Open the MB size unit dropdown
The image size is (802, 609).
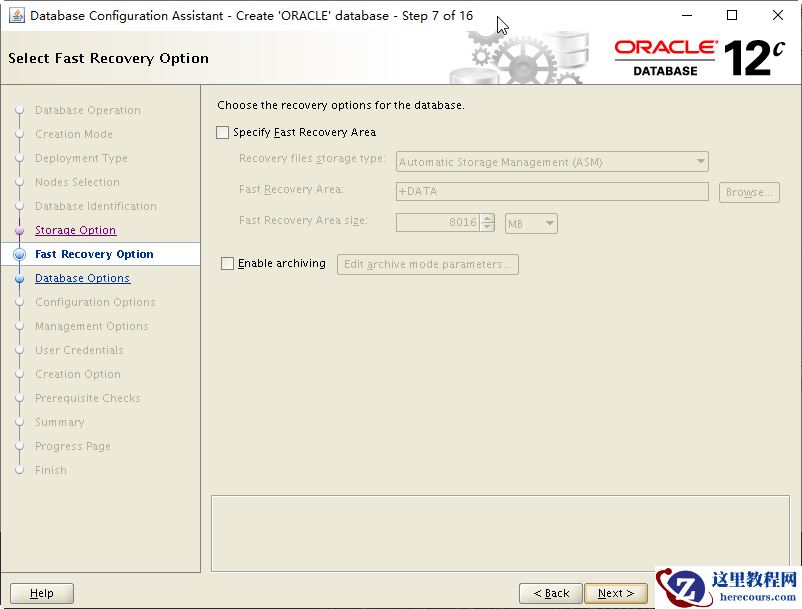click(531, 223)
